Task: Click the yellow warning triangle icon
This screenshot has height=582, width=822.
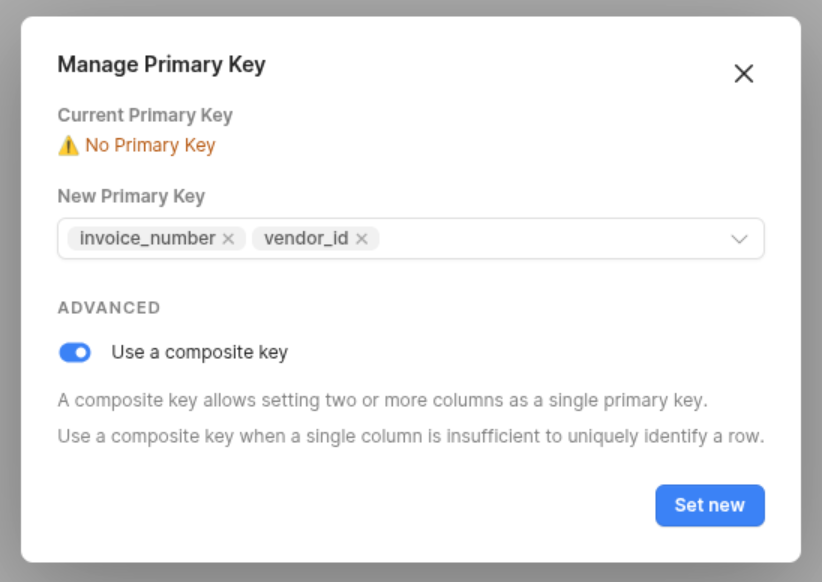Action: (68, 146)
